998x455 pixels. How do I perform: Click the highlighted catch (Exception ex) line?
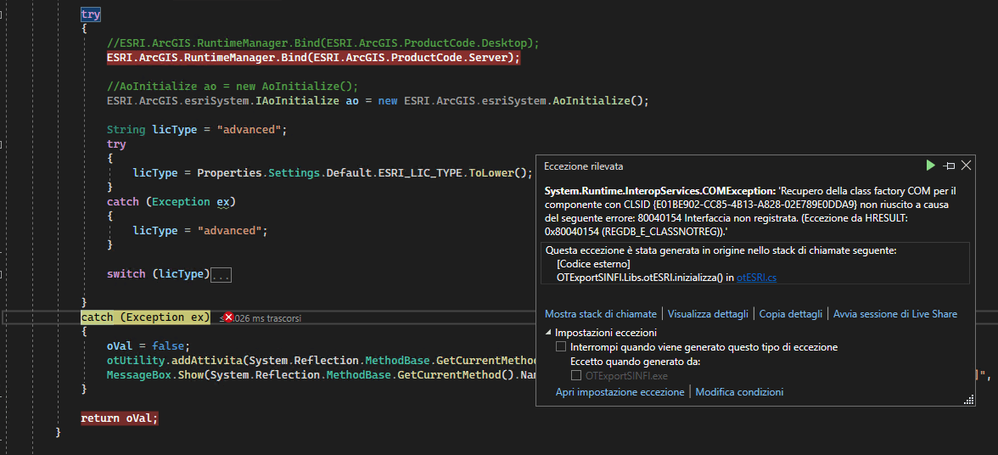pyautogui.click(x=146, y=317)
